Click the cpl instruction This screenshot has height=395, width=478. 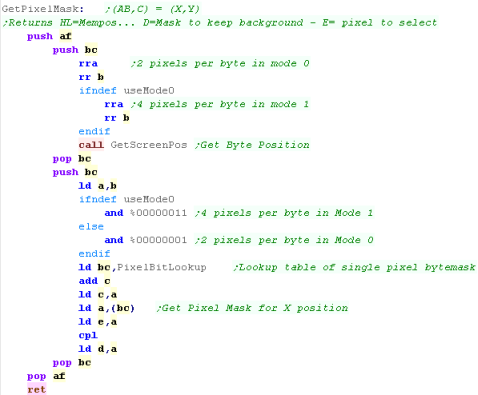pos(88,335)
